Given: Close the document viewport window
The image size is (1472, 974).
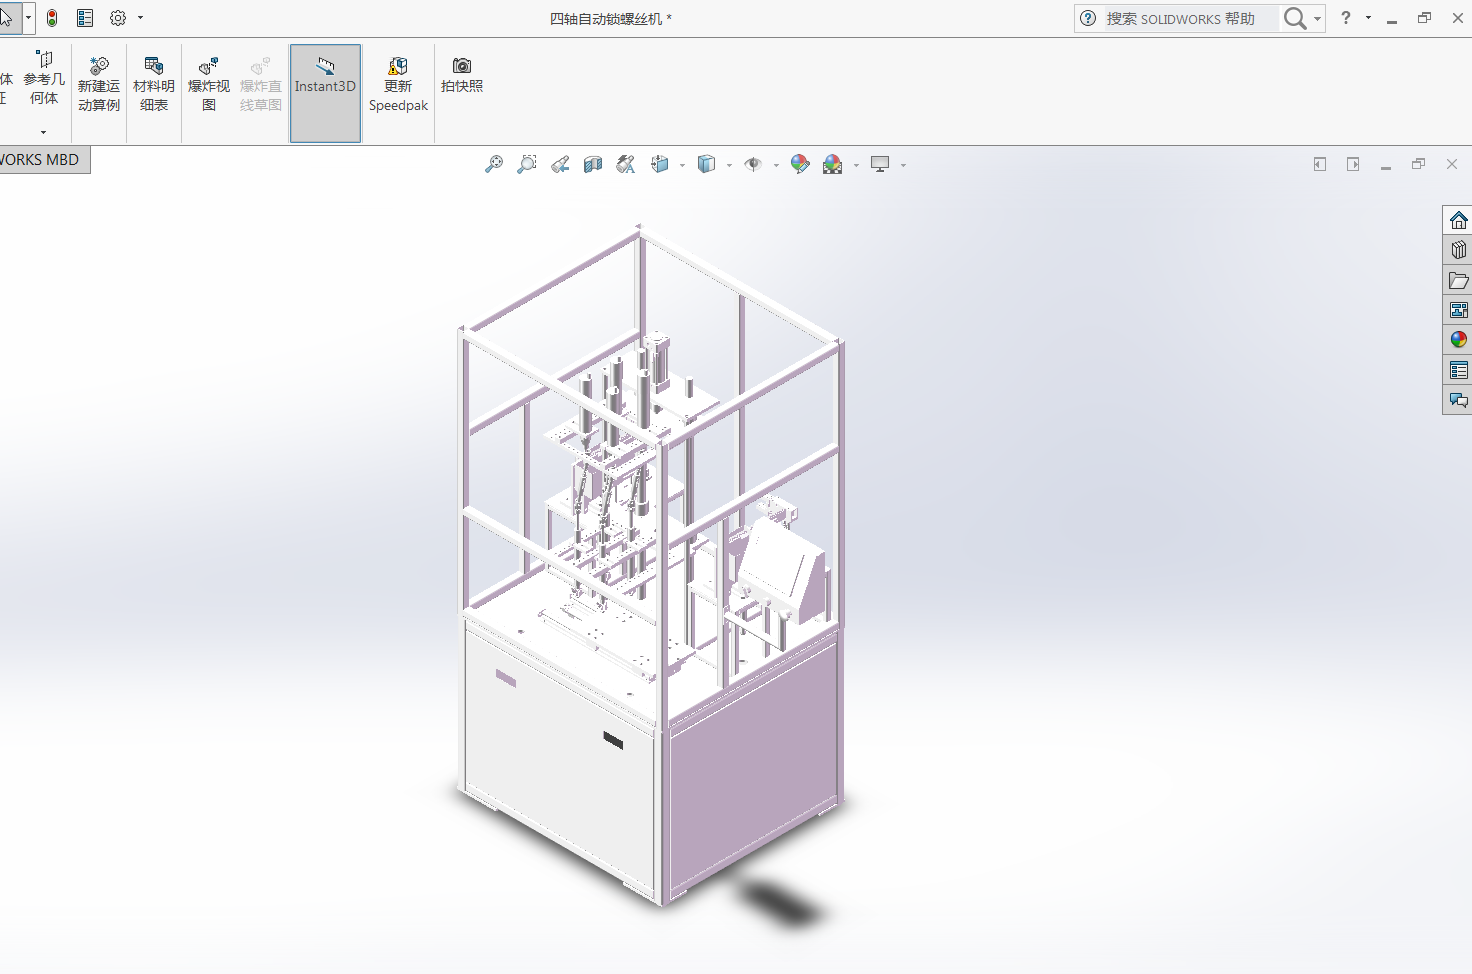Looking at the screenshot, I should click(1452, 164).
